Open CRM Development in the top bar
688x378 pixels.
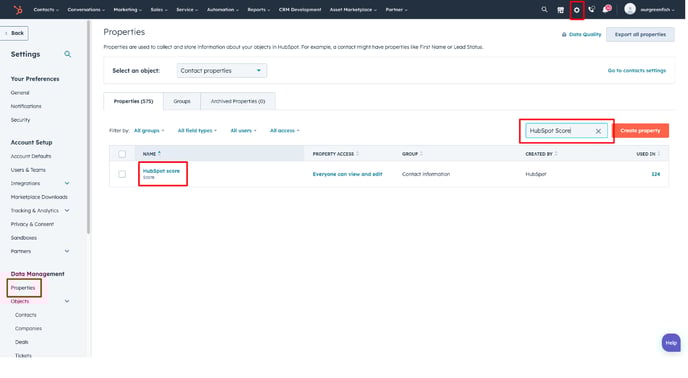[300, 10]
